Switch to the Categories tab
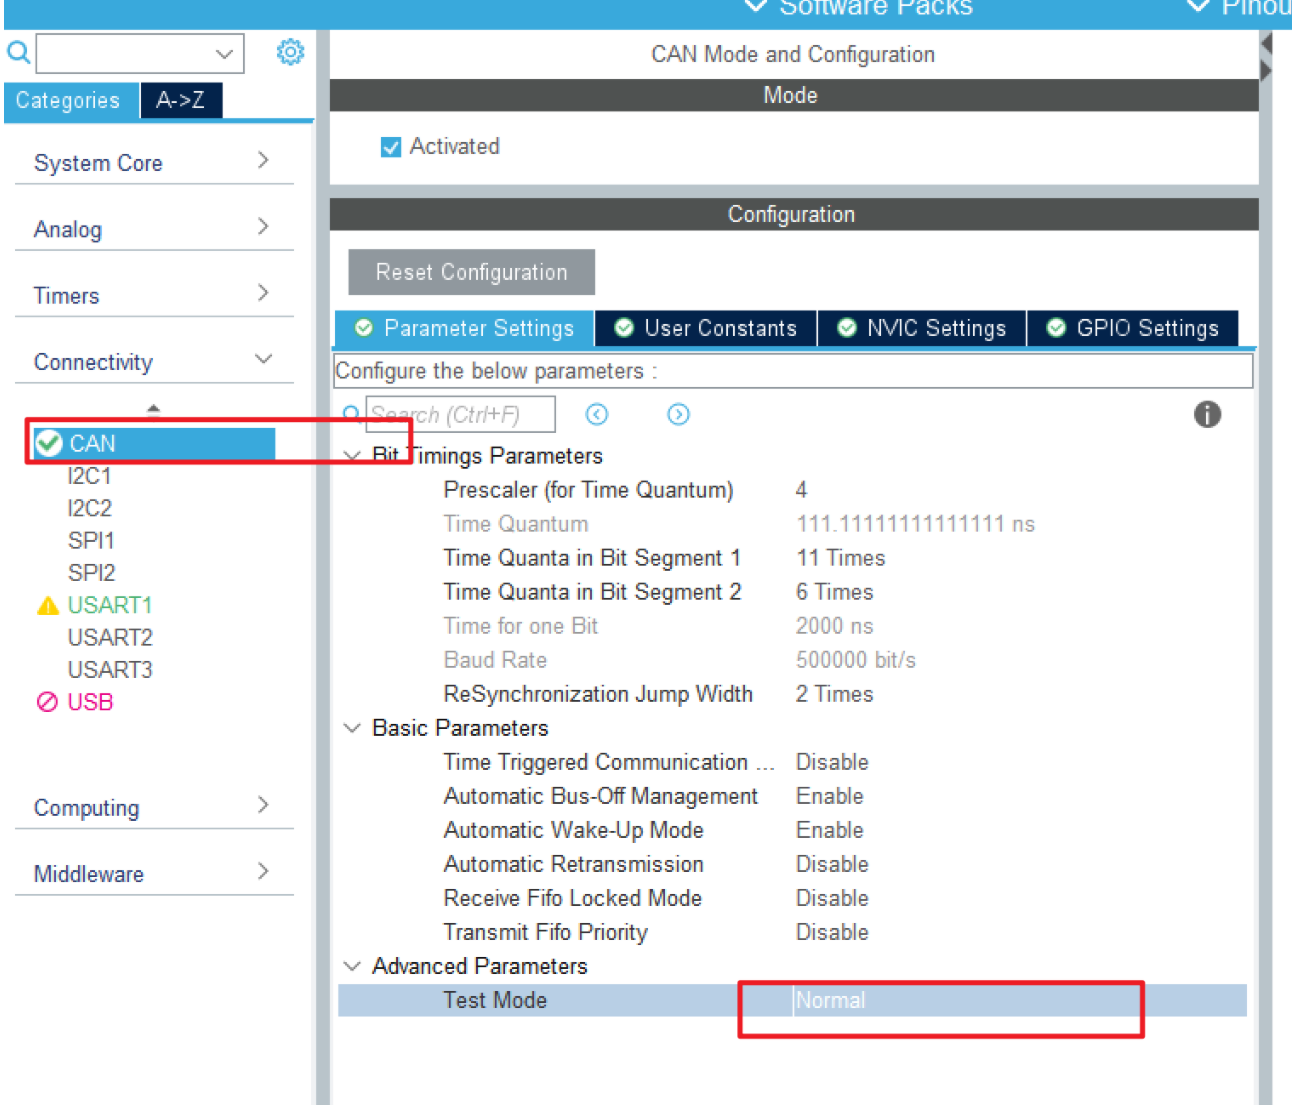The width and height of the screenshot is (1300, 1106). coord(71,100)
